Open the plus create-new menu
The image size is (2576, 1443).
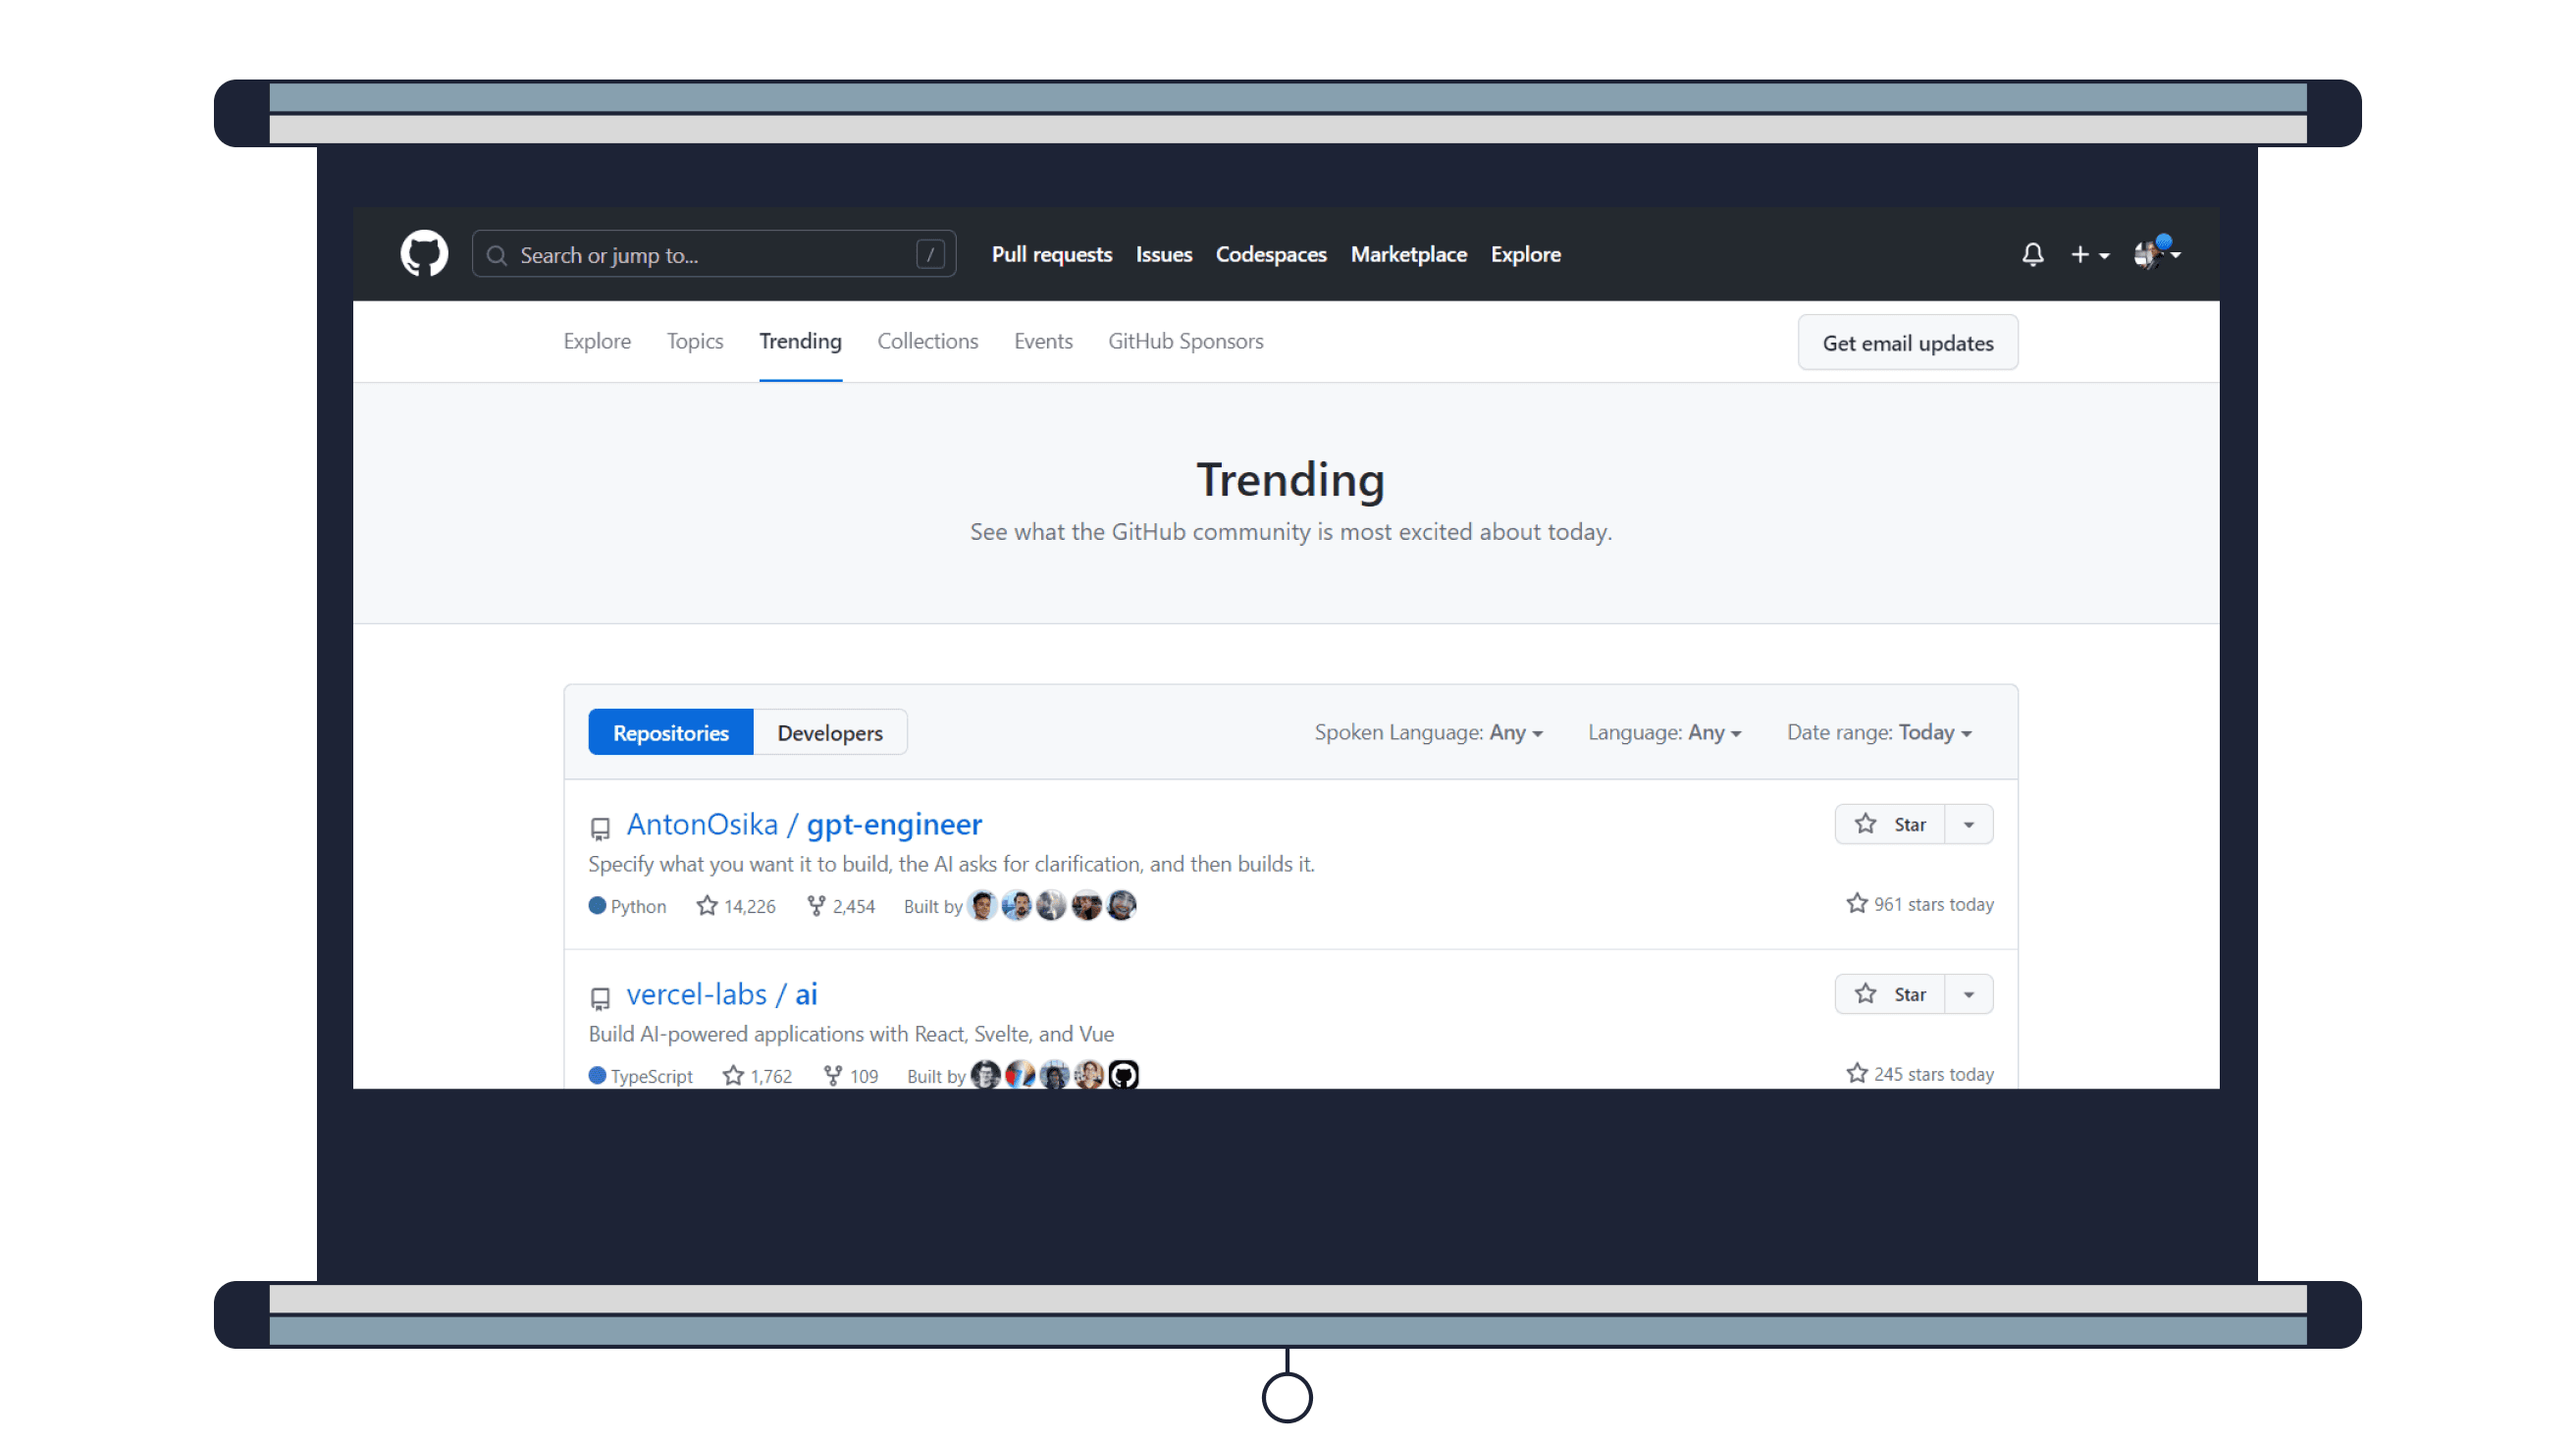coord(2089,255)
